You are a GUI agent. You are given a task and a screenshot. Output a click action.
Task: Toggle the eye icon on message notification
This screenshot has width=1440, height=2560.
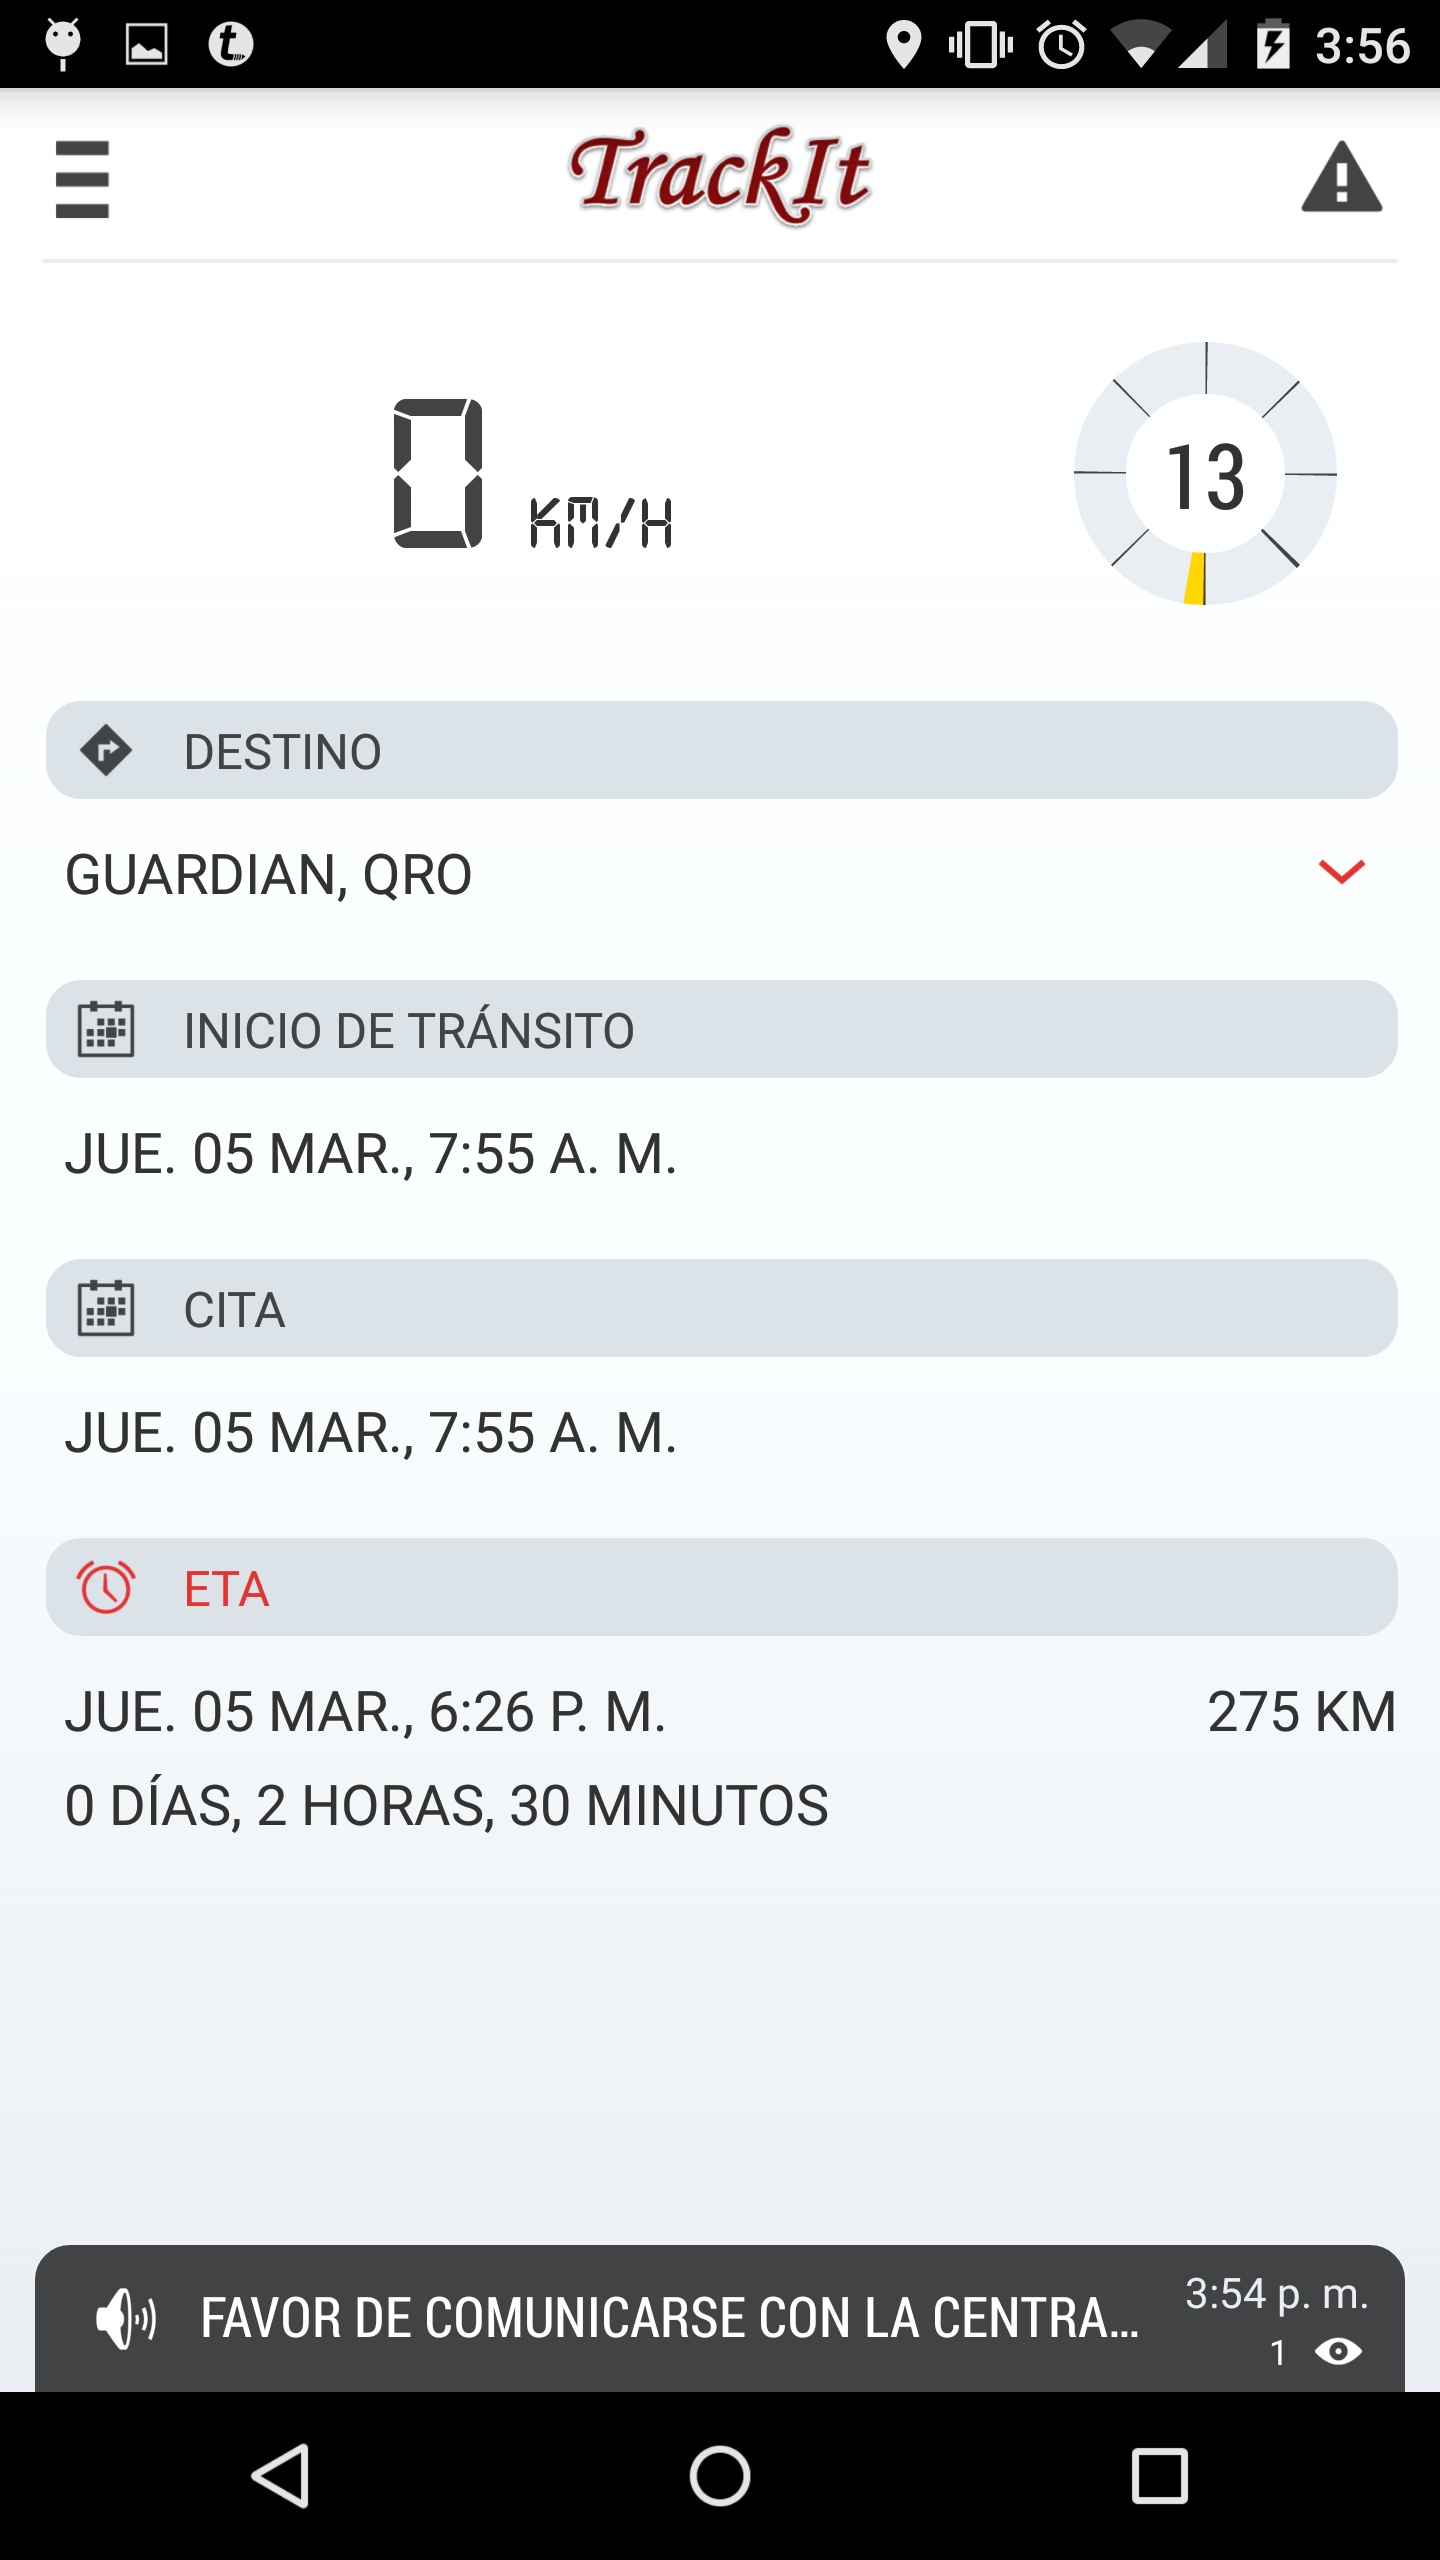point(1338,2351)
